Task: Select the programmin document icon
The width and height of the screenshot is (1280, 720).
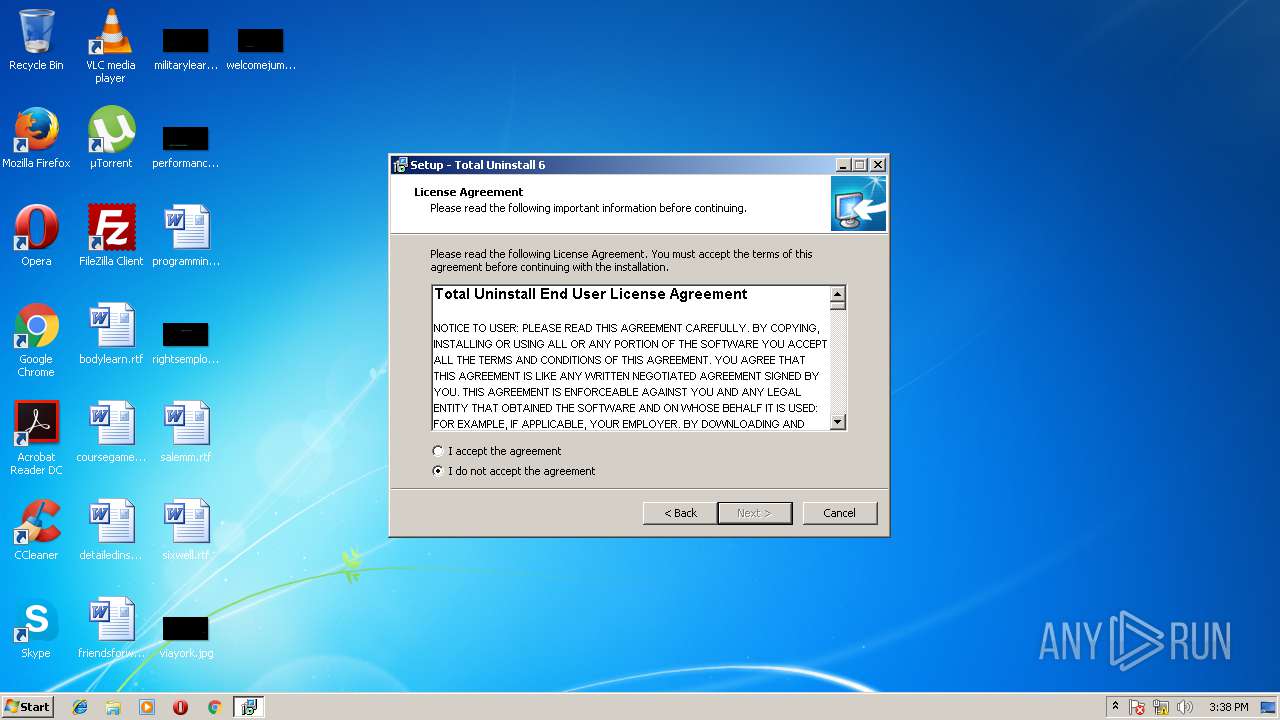Action: (186, 236)
